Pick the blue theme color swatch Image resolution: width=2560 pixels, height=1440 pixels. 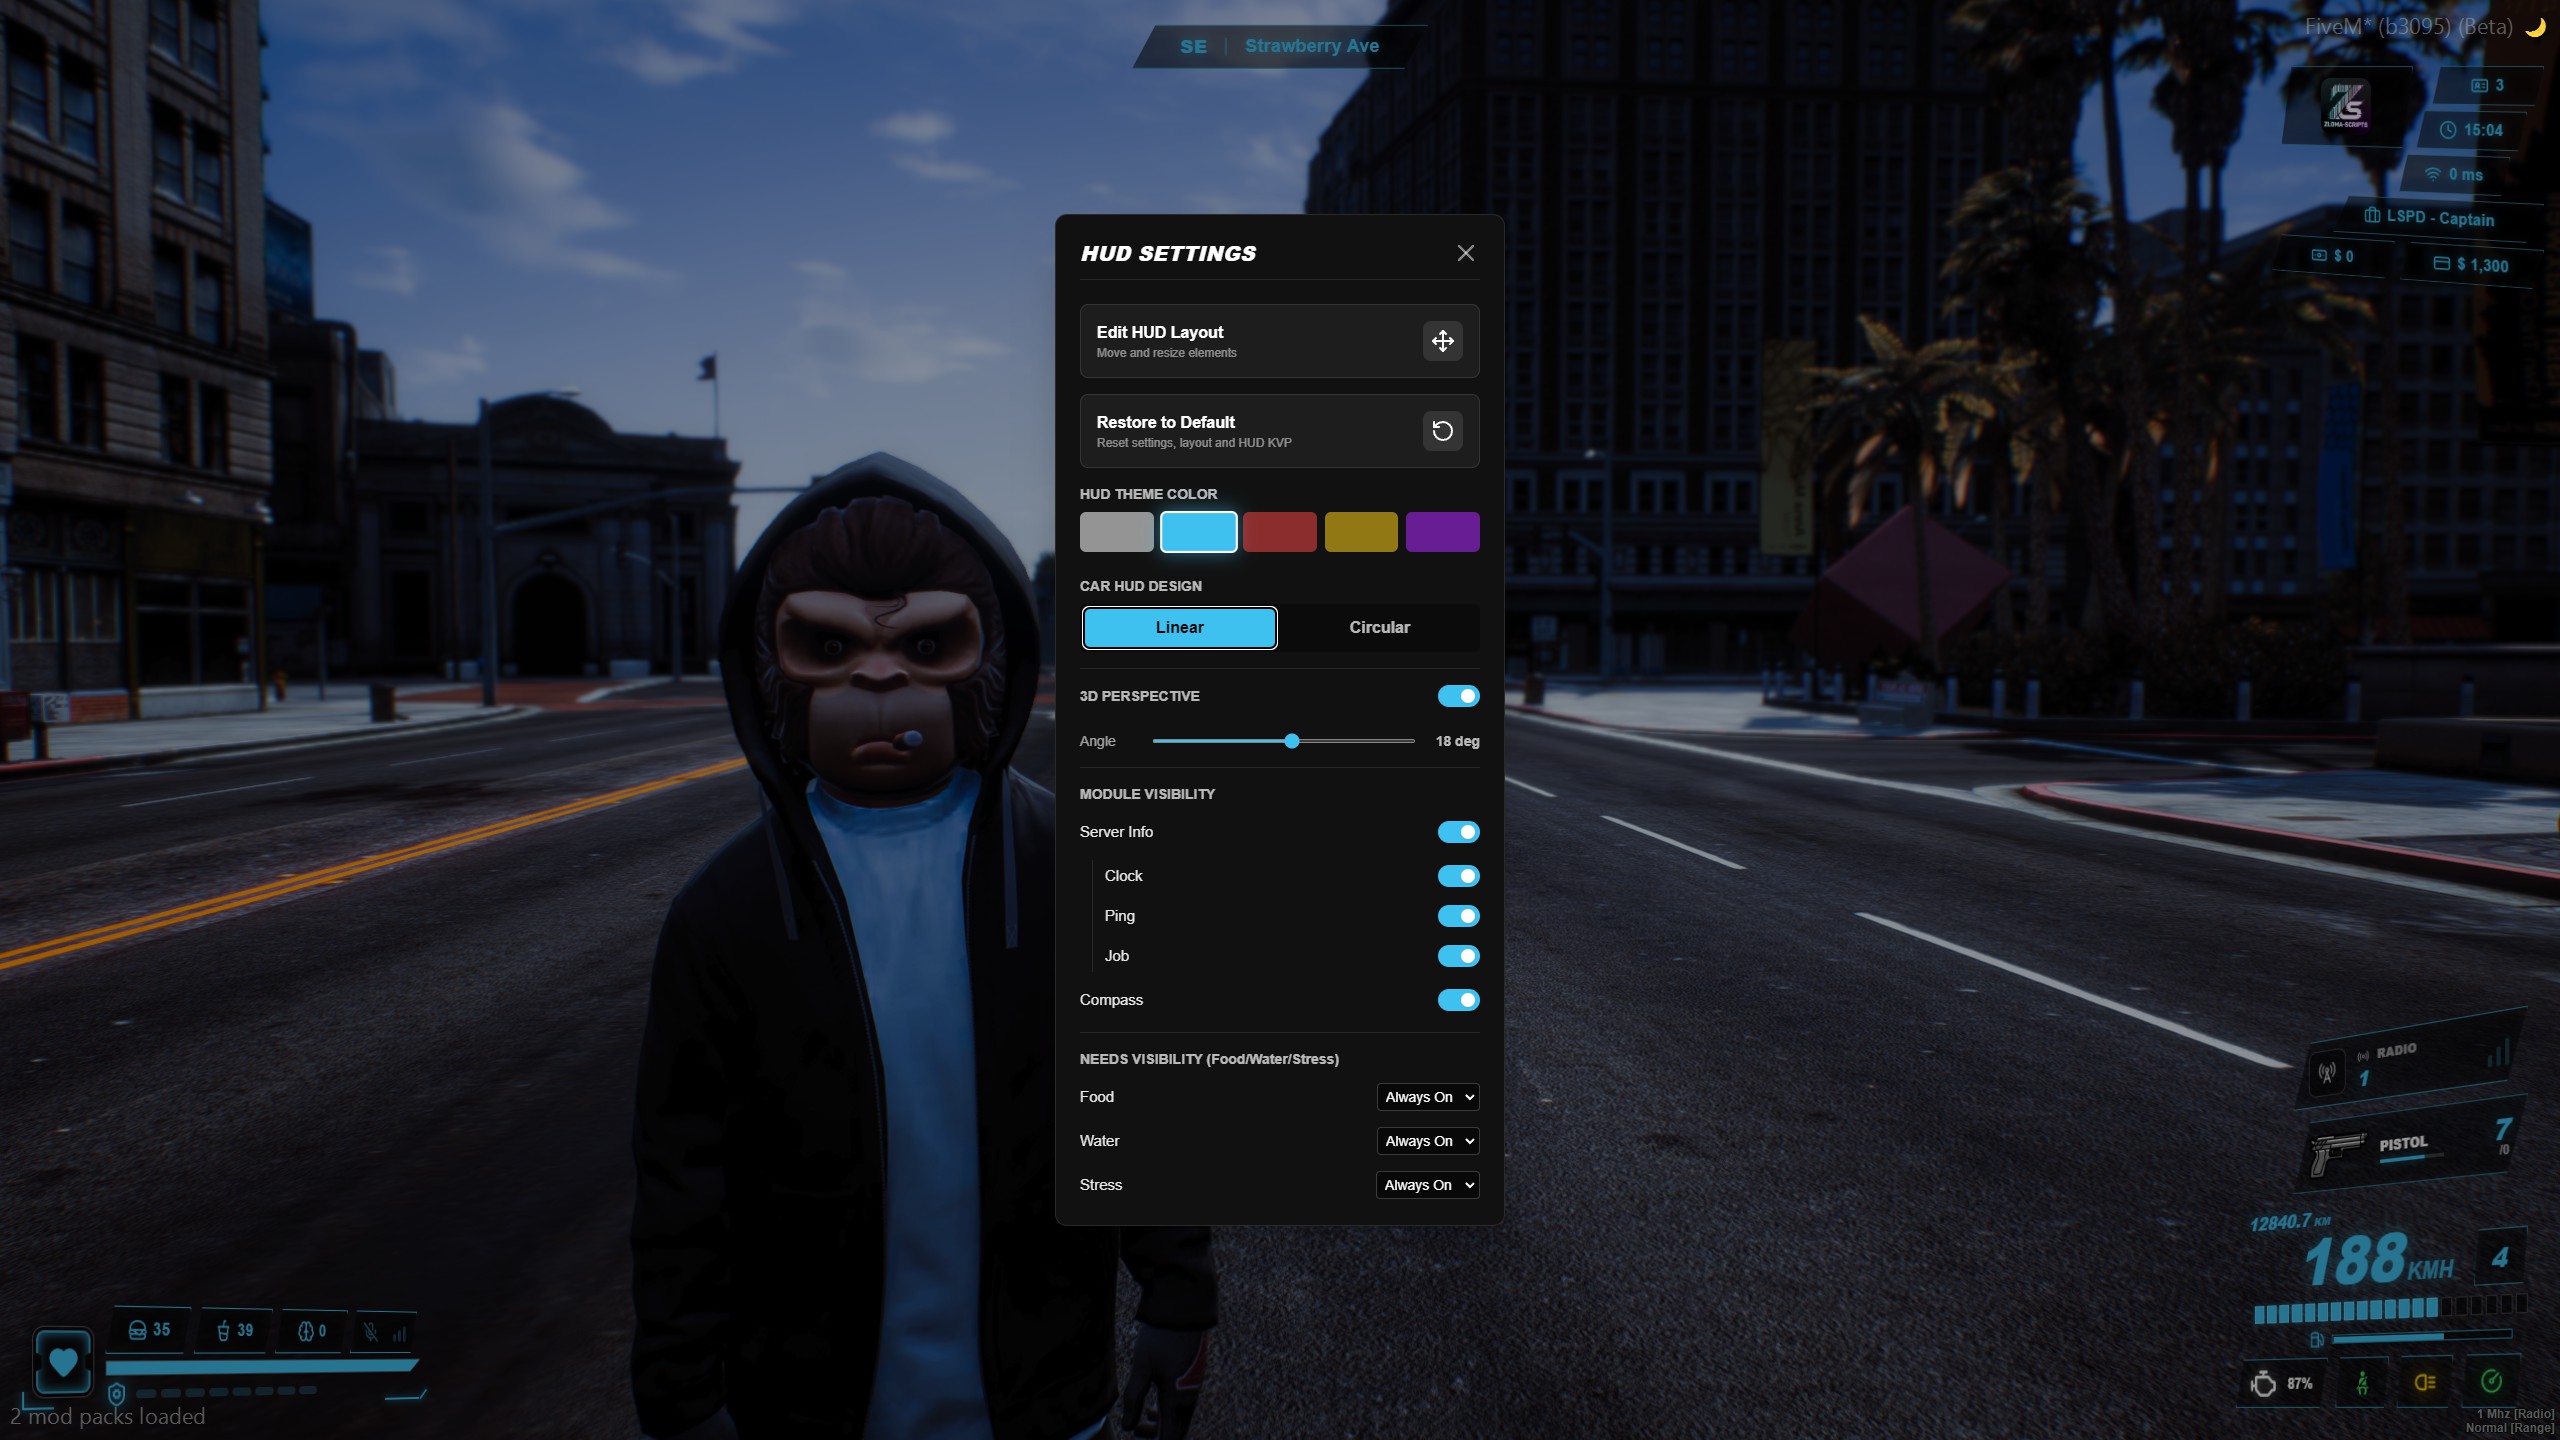[x=1198, y=532]
